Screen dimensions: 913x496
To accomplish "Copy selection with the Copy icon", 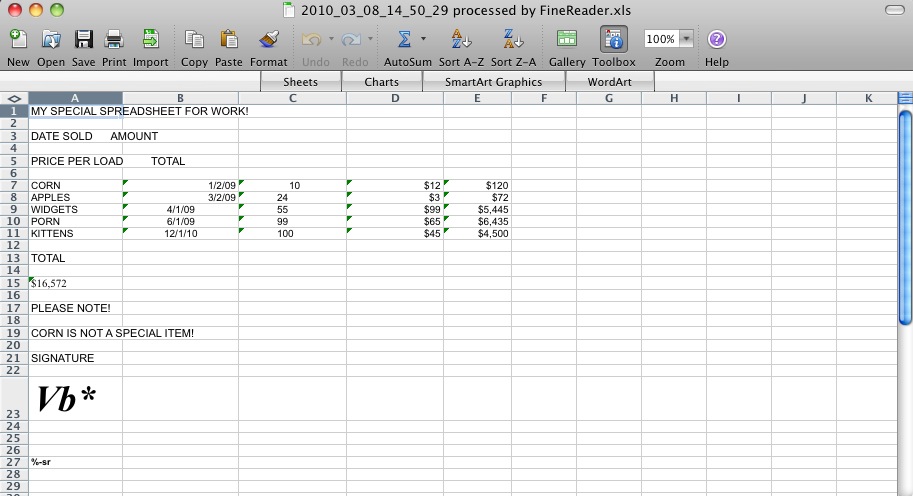I will (x=194, y=40).
